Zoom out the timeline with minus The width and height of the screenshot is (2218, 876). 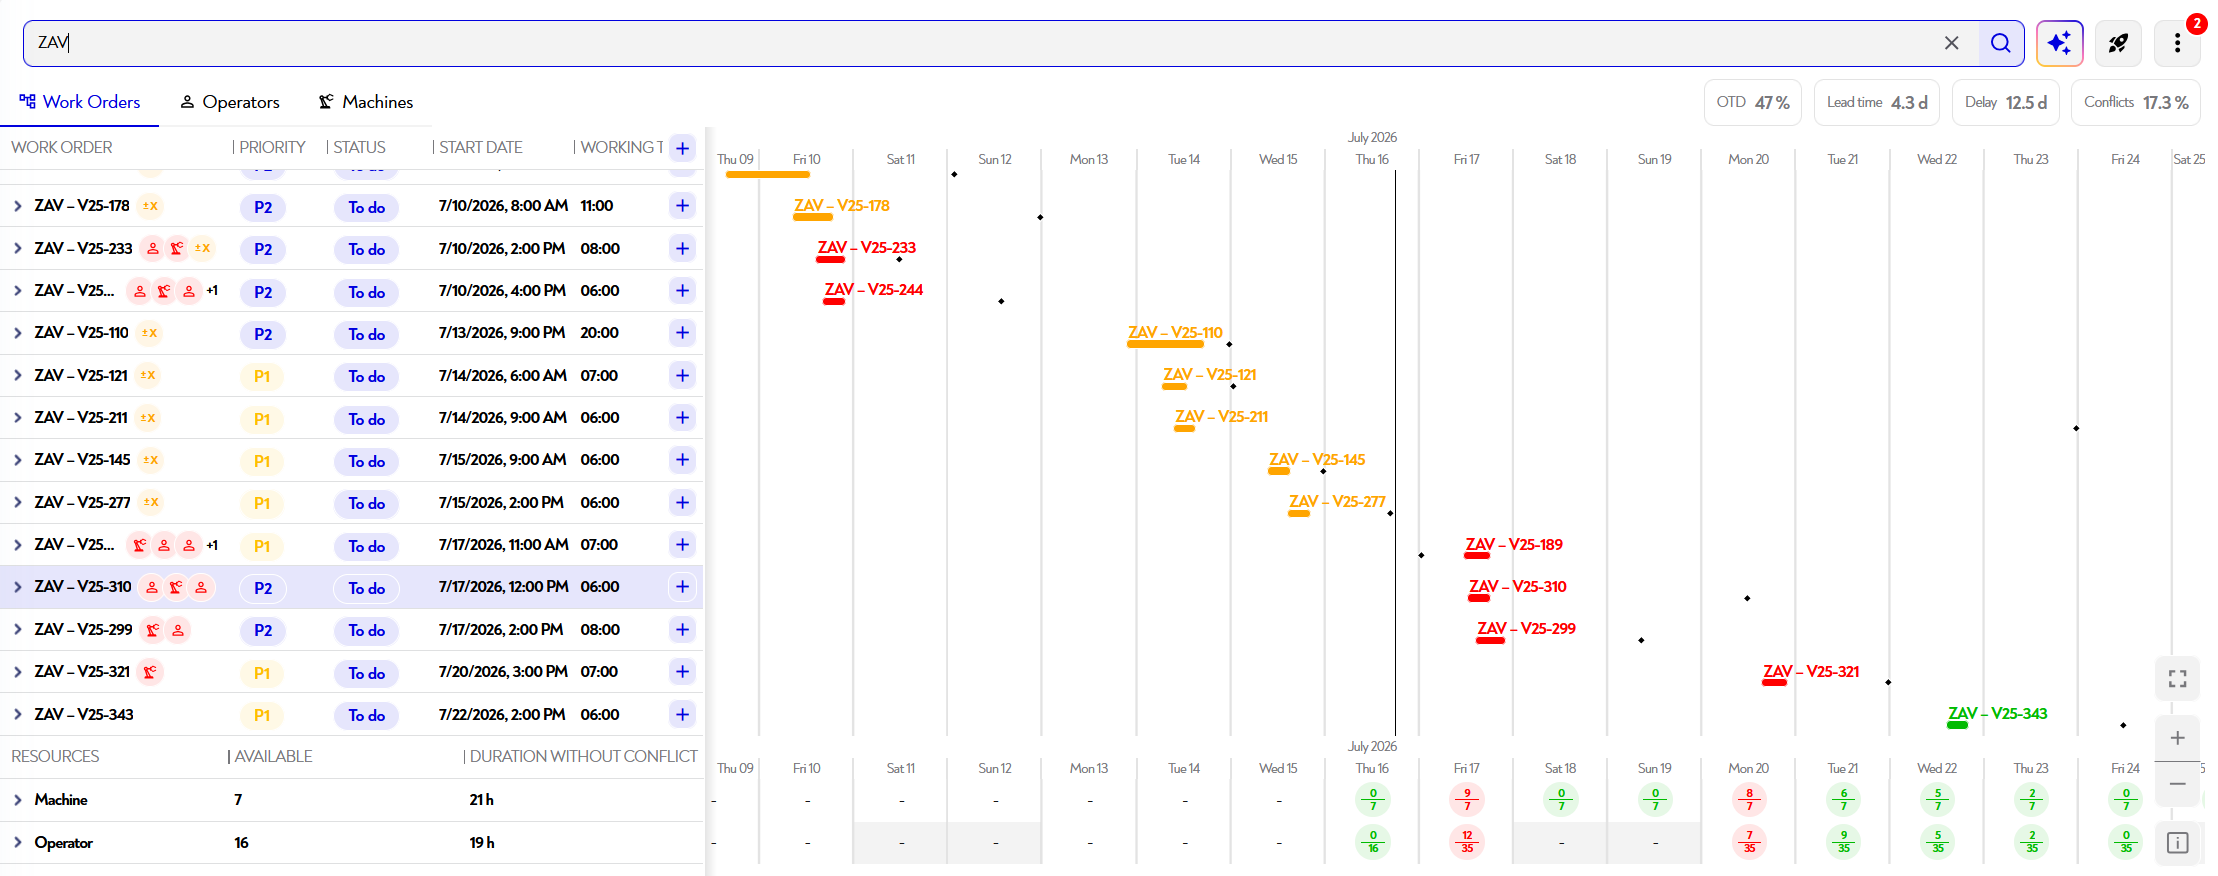pyautogui.click(x=2177, y=784)
